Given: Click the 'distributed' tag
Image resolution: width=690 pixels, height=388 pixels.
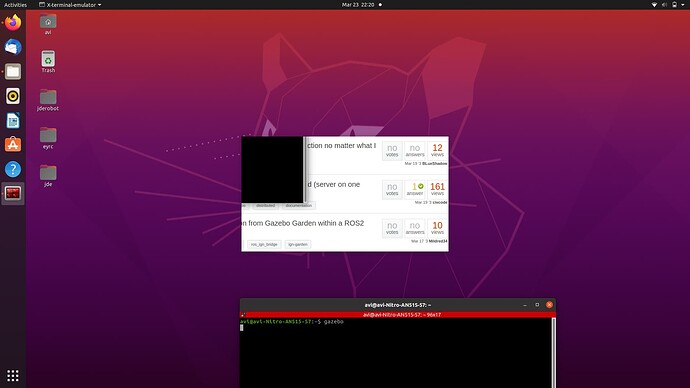Looking at the screenshot, I should pyautogui.click(x=265, y=205).
